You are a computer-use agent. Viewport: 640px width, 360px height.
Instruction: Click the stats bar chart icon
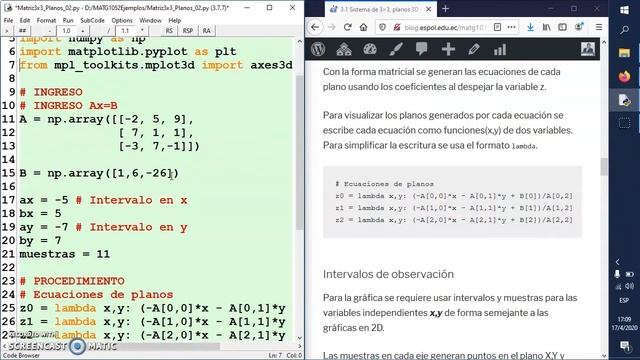pyautogui.click(x=500, y=49)
